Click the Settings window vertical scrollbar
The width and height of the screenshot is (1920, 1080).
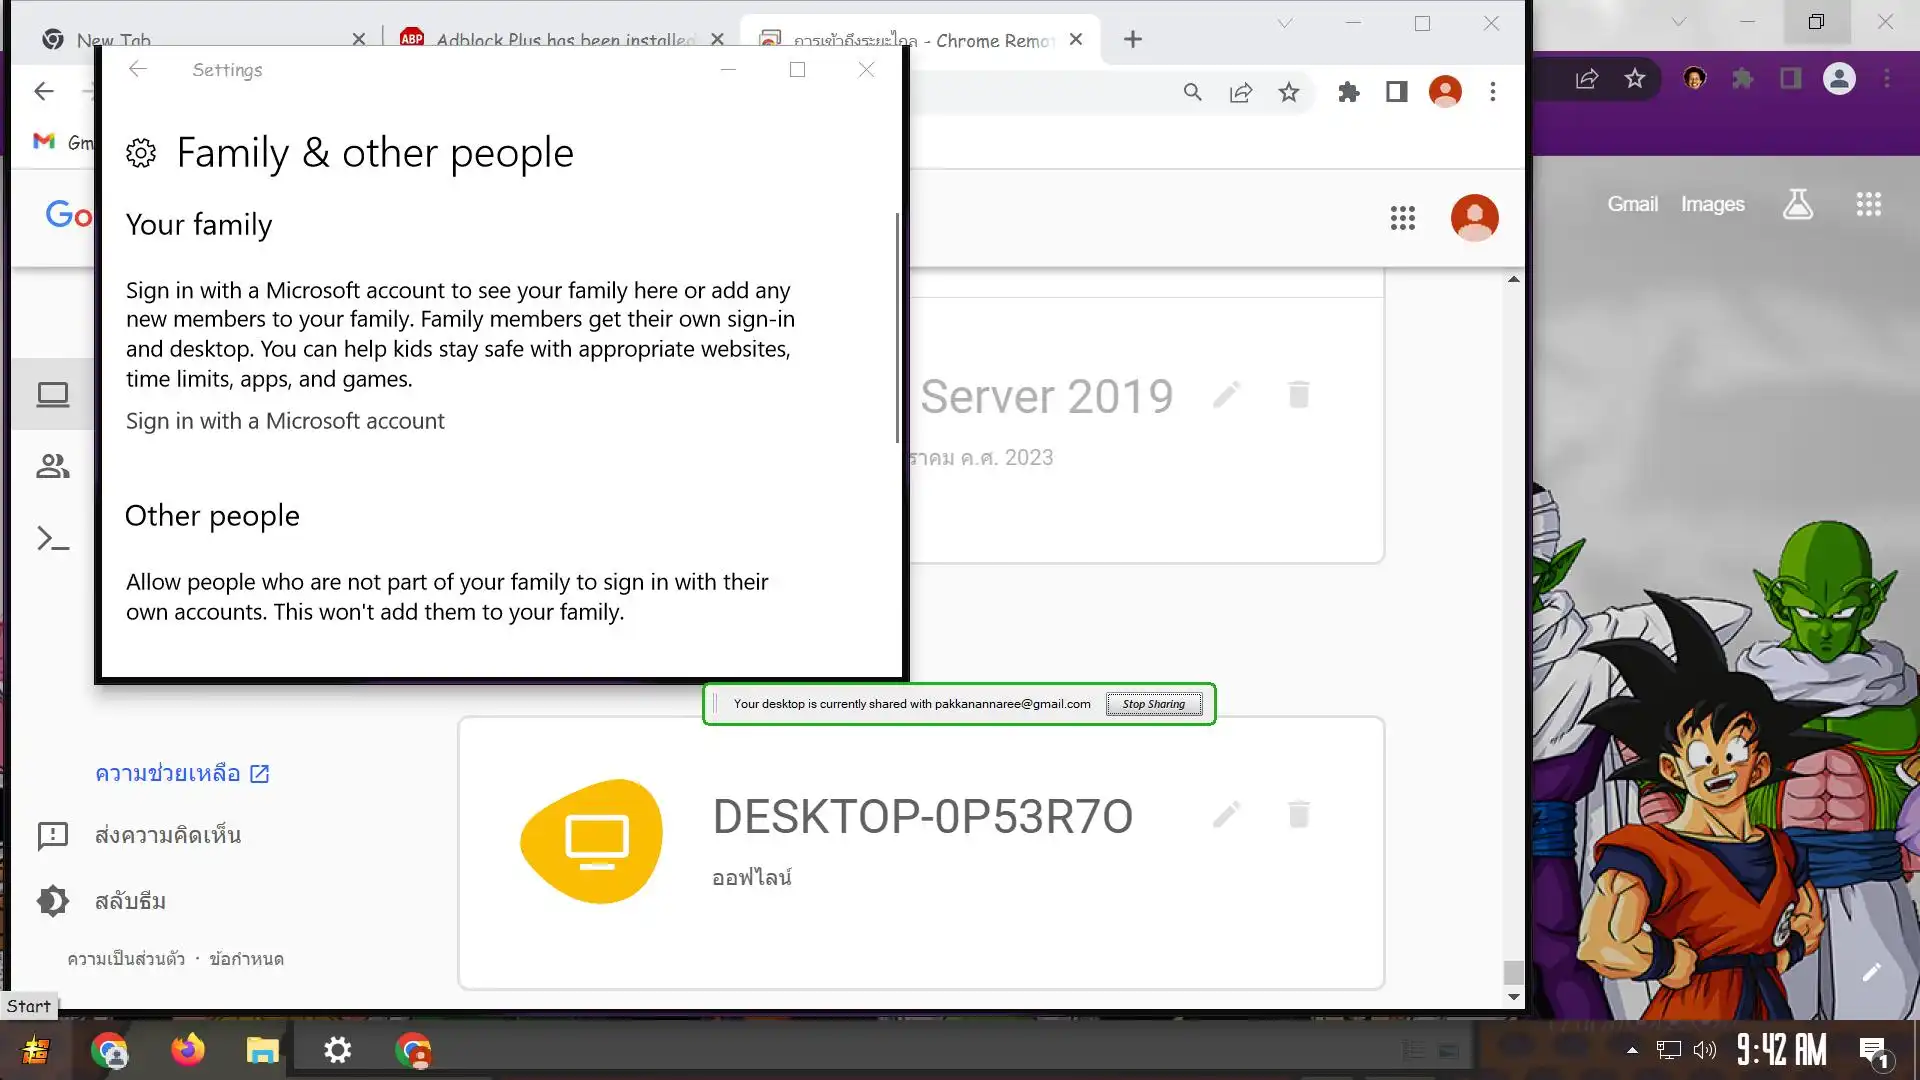(897, 330)
